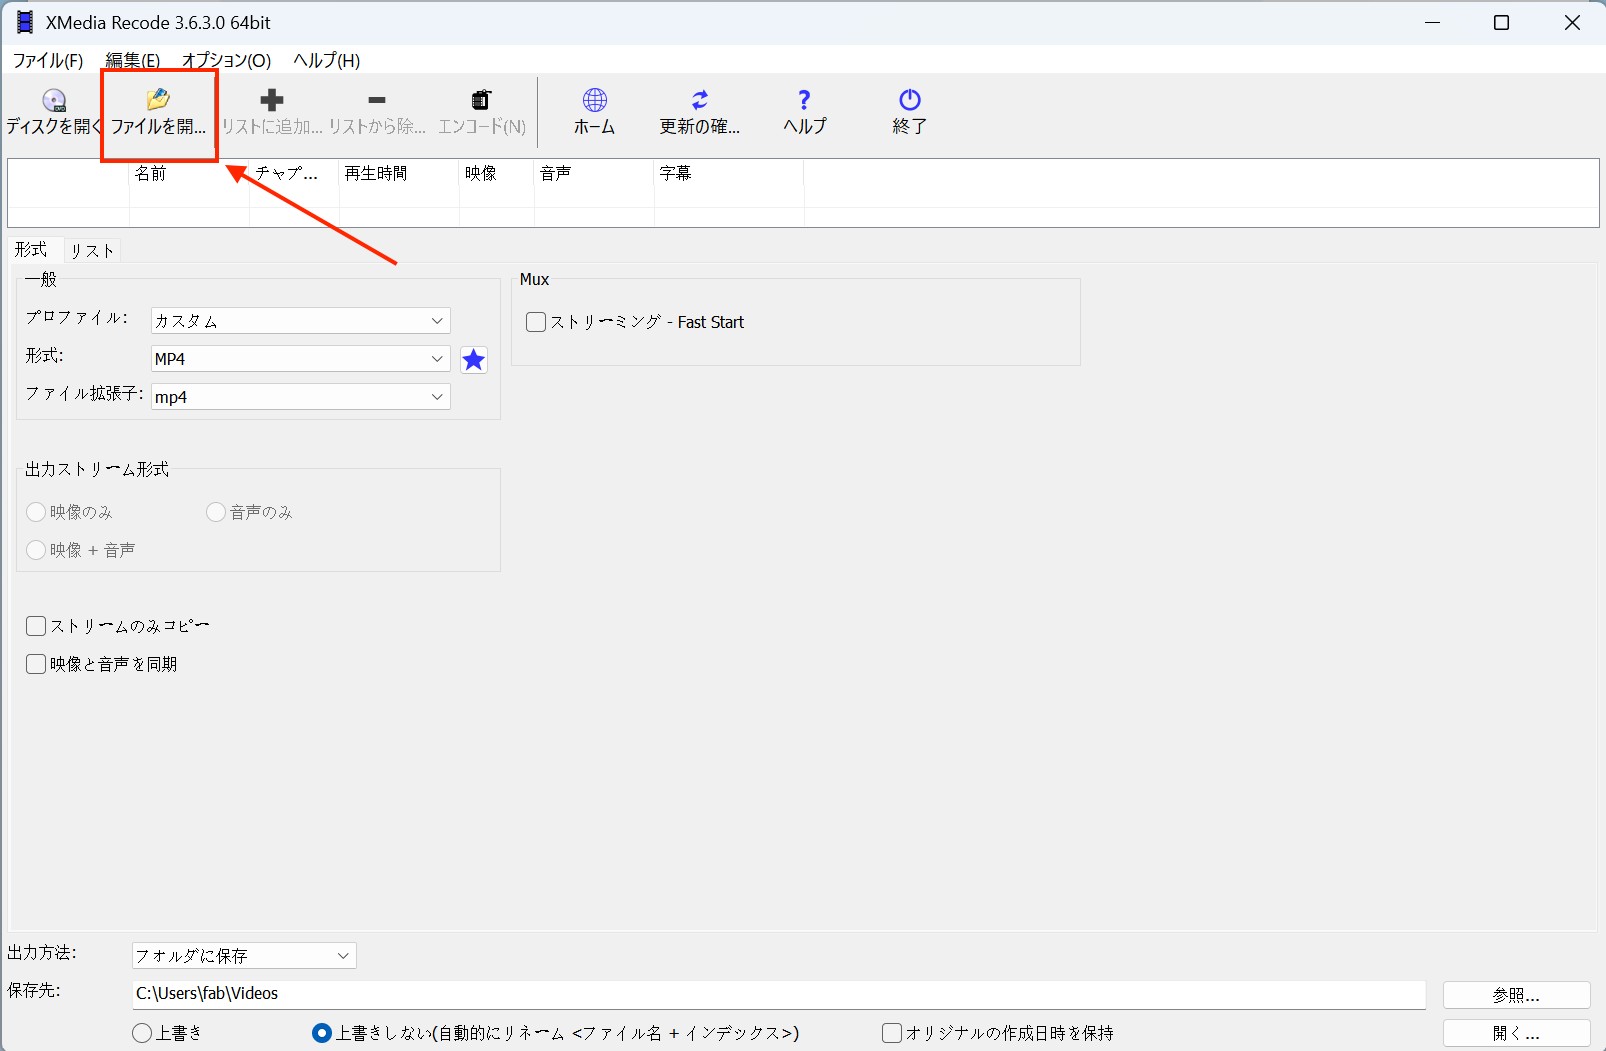Click the 保存先 path input field

click(779, 994)
